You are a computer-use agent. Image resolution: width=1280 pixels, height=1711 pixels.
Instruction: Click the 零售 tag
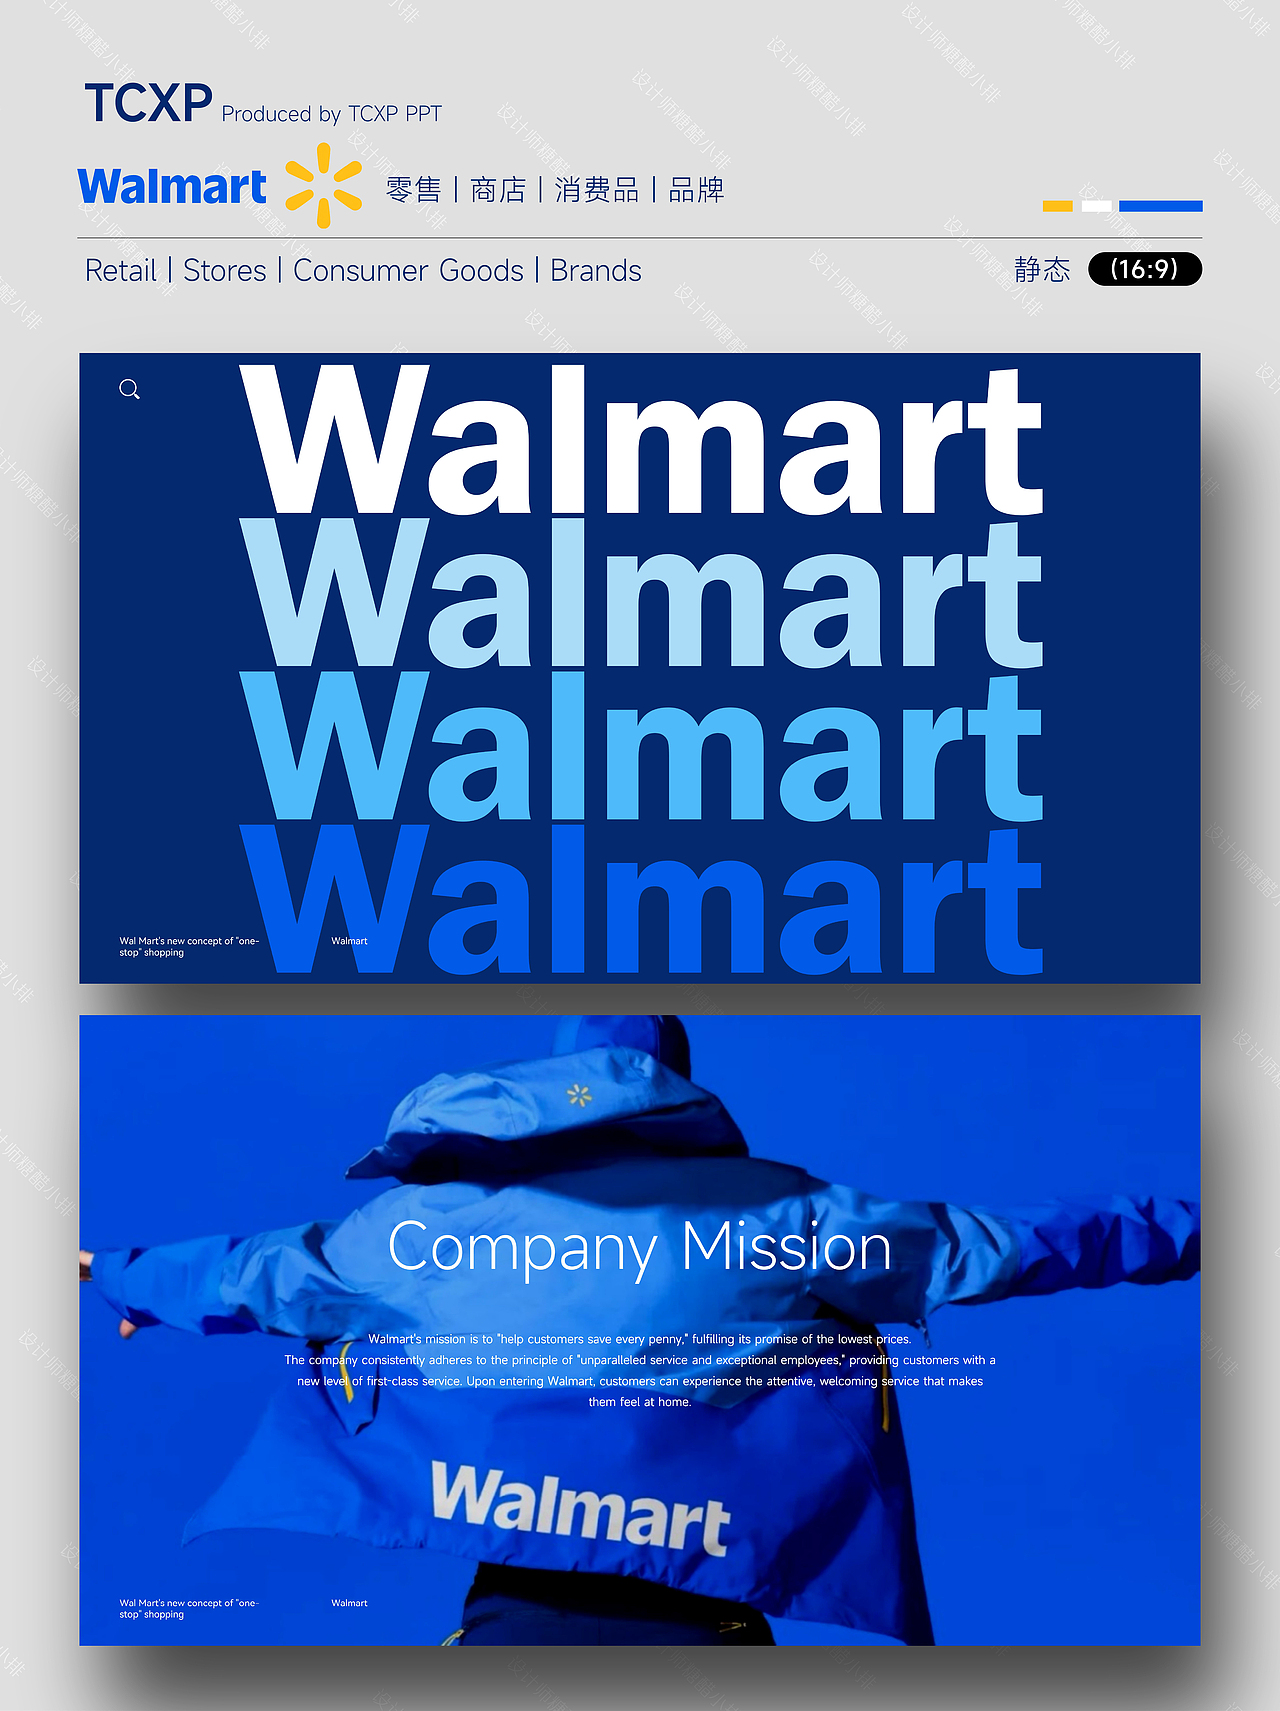click(413, 190)
